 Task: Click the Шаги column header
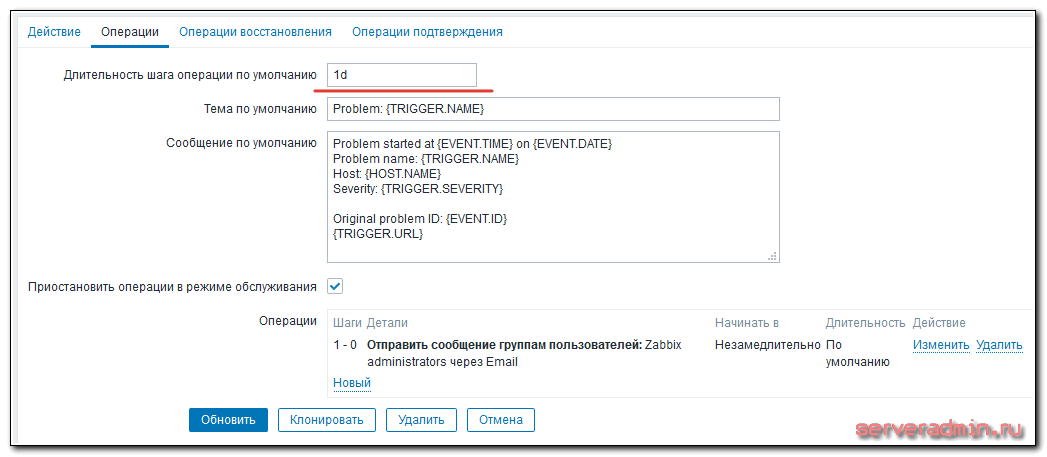(346, 323)
